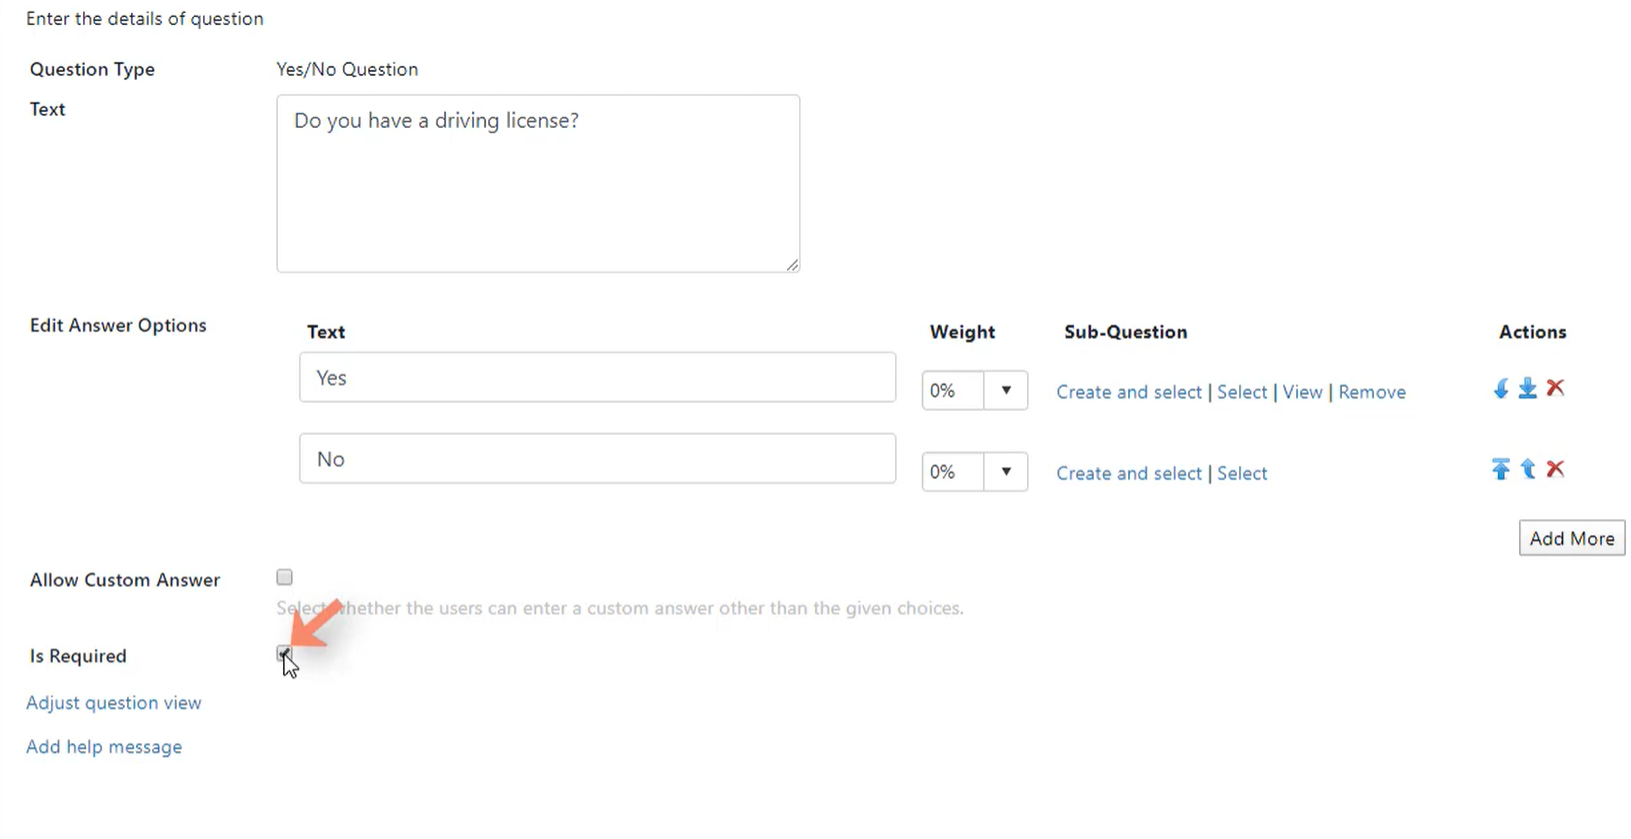Enable the Allow Custom Answer checkbox
Viewport: 1631px width, 839px height.
(285, 577)
